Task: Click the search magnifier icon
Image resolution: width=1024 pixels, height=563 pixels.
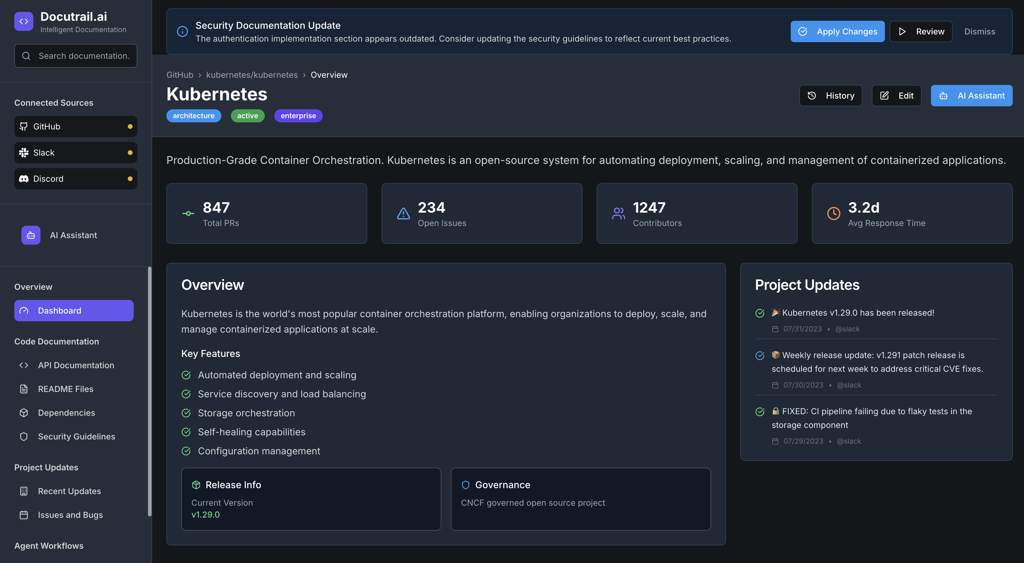Action: [26, 56]
